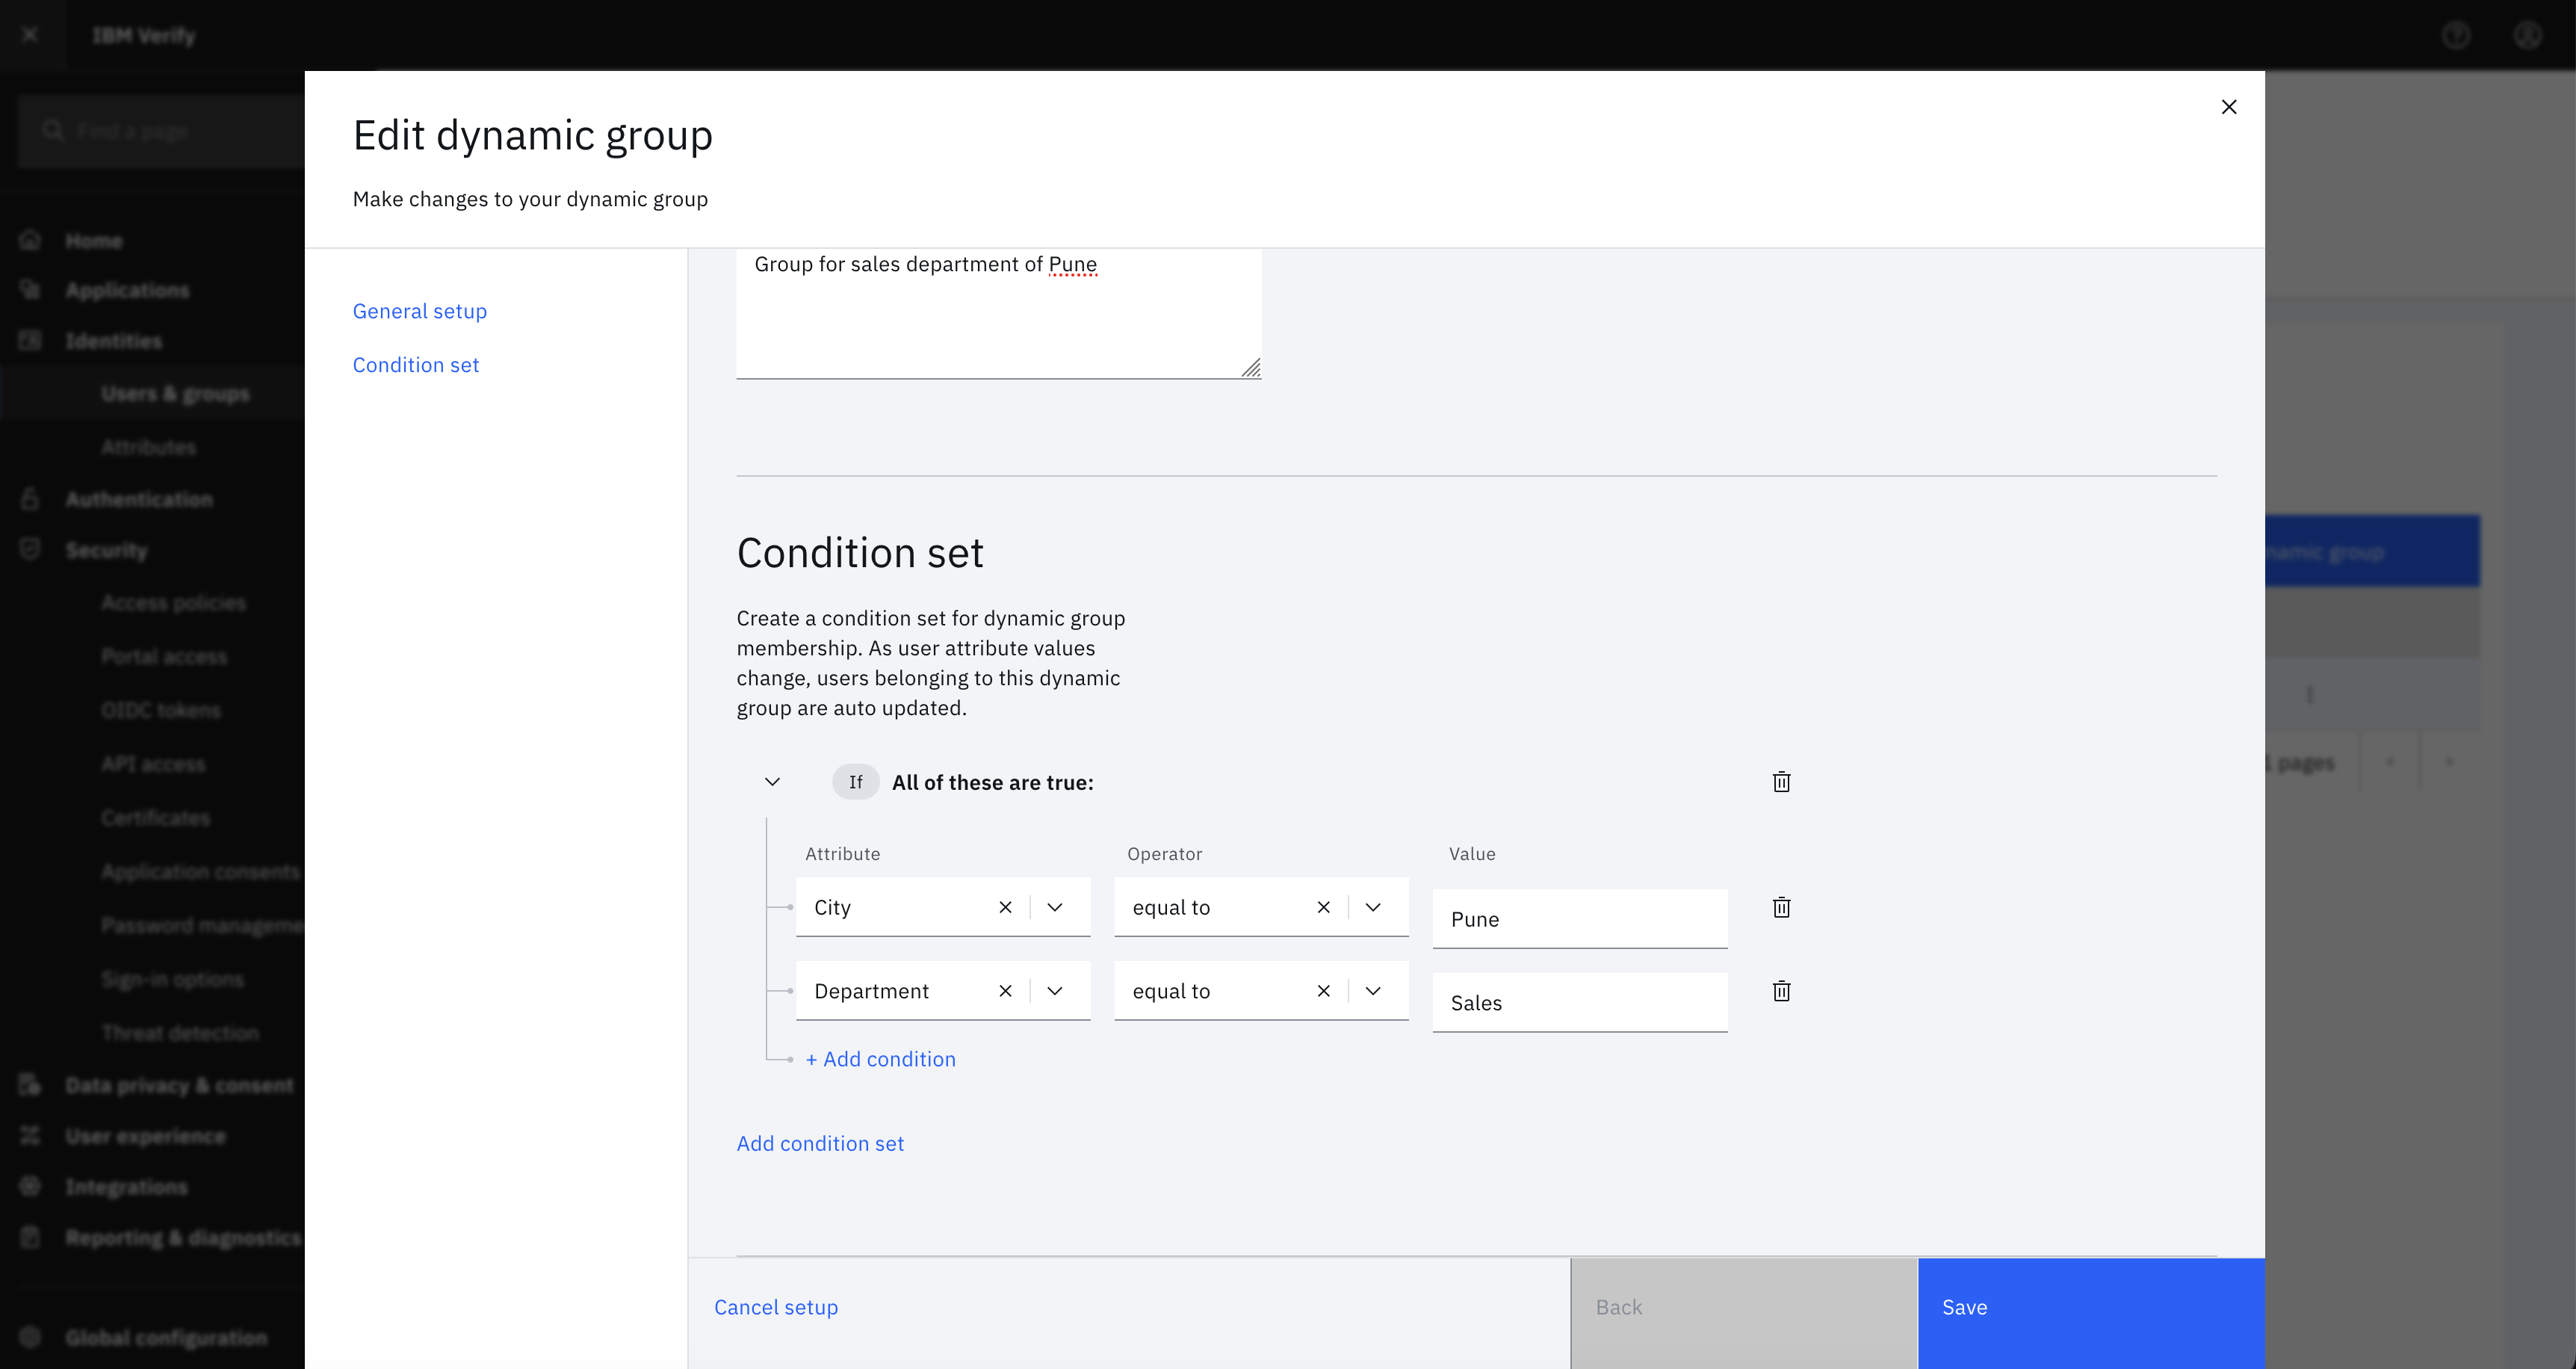
Task: Open the City attribute dropdown
Action: 1055,907
